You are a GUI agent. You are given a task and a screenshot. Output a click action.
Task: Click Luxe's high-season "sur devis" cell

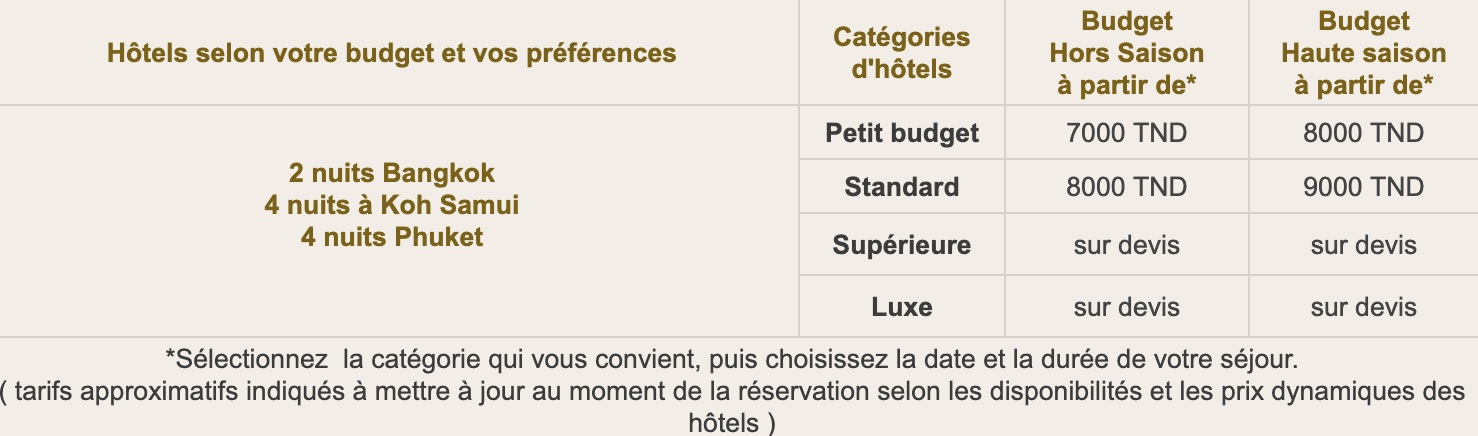(1363, 307)
